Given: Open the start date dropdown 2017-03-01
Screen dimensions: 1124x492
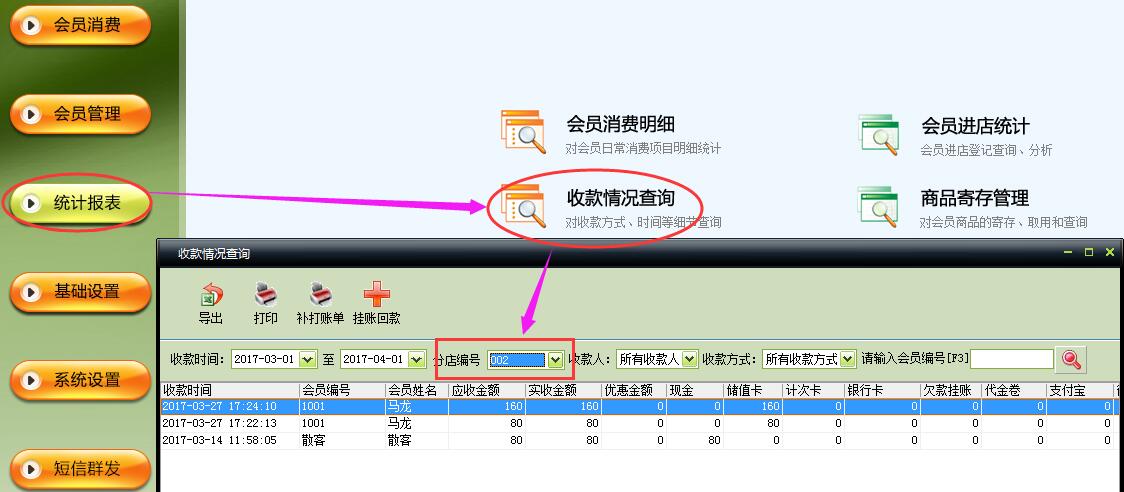Looking at the screenshot, I should tap(308, 359).
